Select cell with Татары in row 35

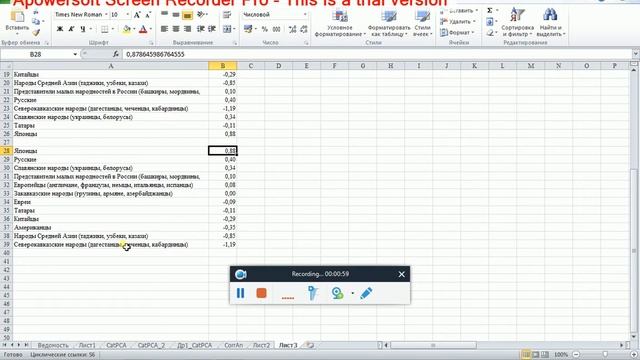tap(110, 211)
